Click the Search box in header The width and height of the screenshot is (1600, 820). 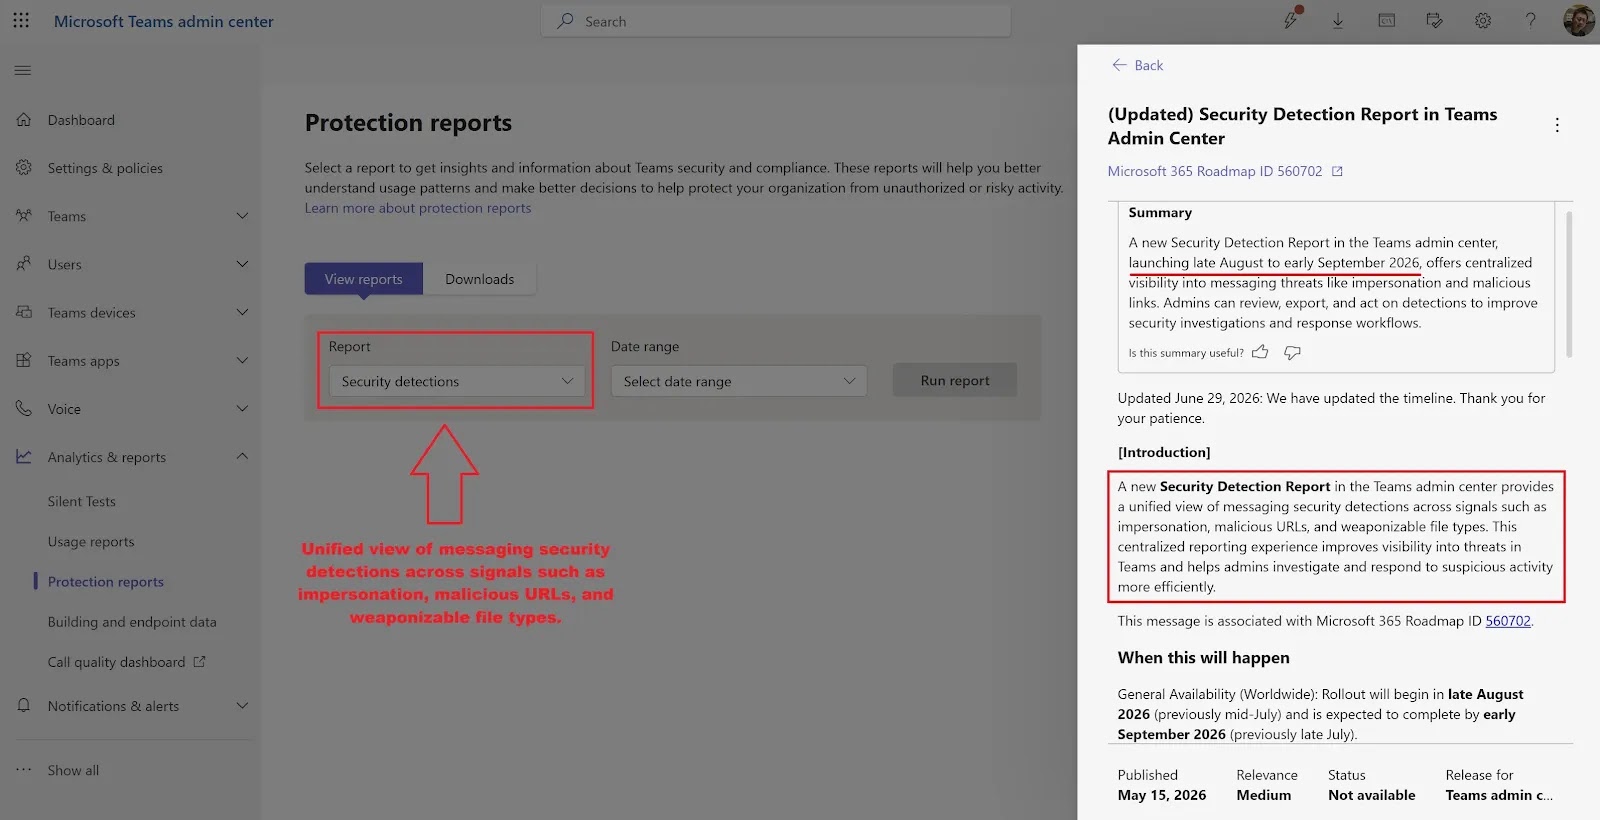pos(776,21)
